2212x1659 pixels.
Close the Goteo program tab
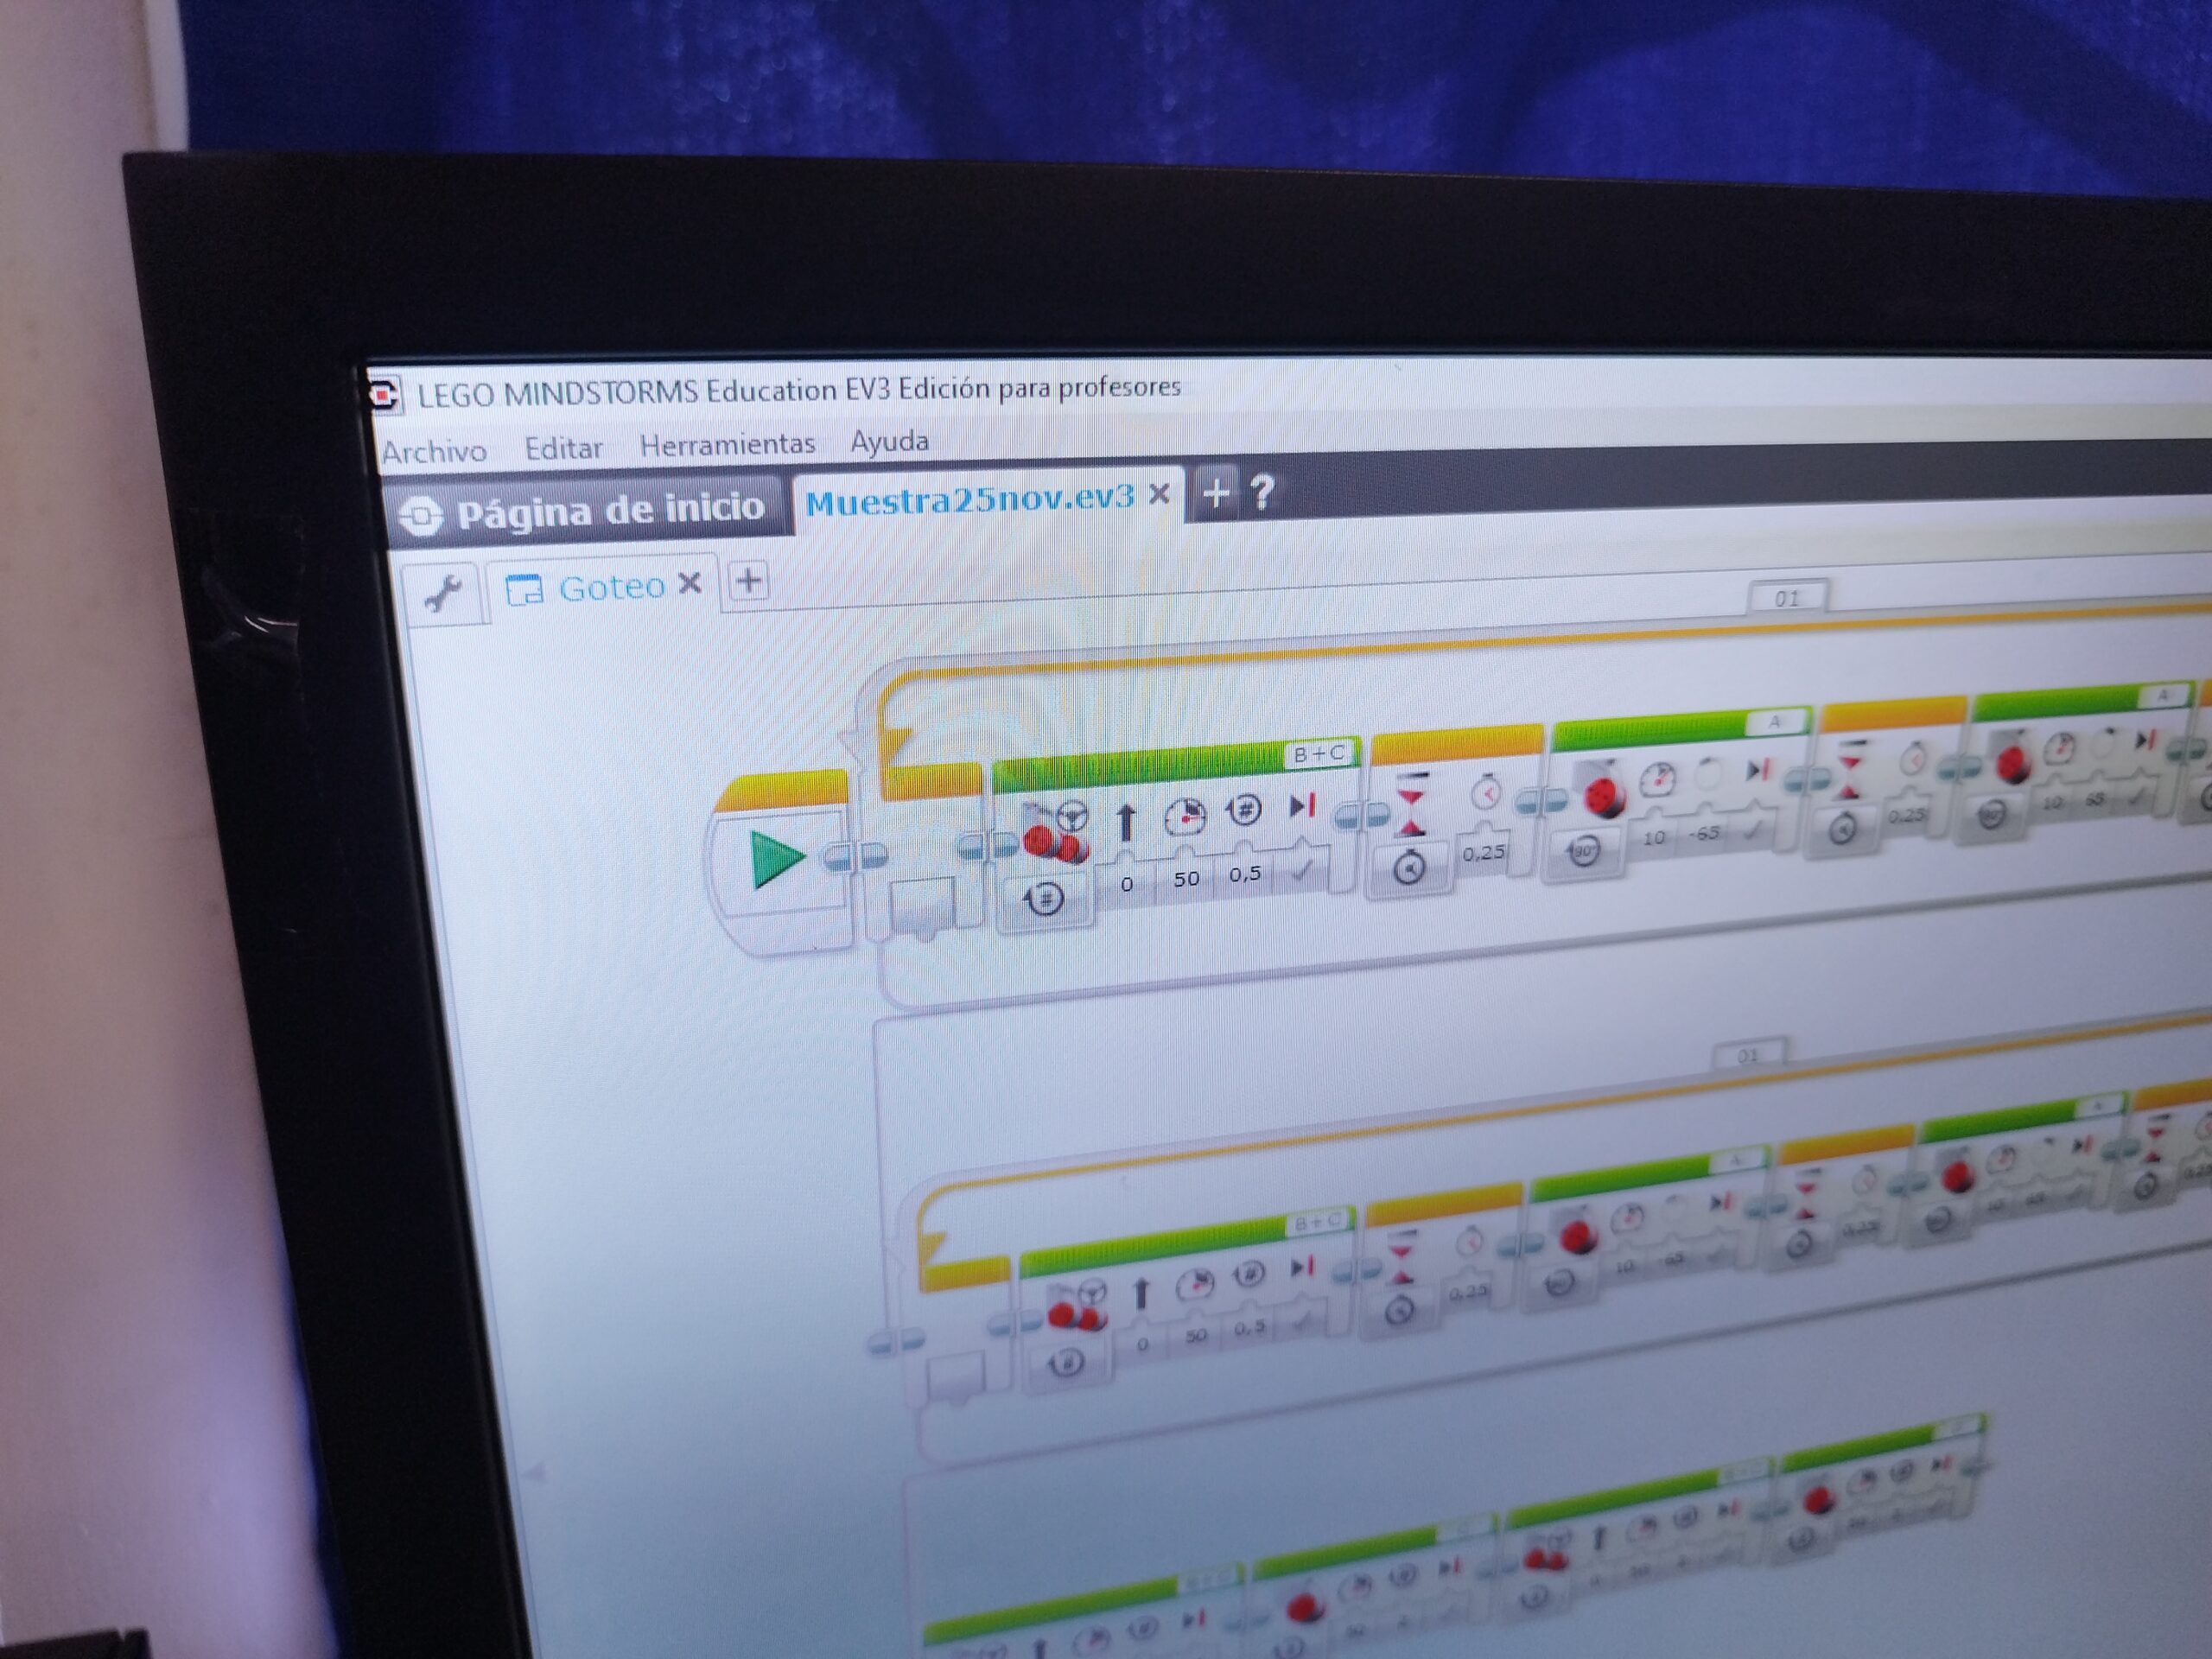coord(690,583)
